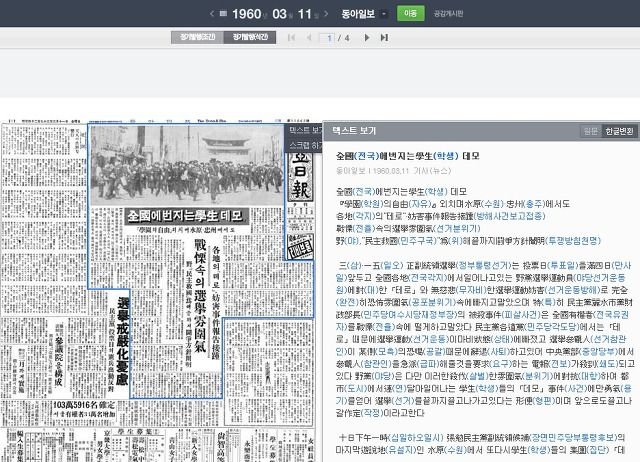
Task: Click the newspaper name 동아일보
Action: tap(358, 14)
